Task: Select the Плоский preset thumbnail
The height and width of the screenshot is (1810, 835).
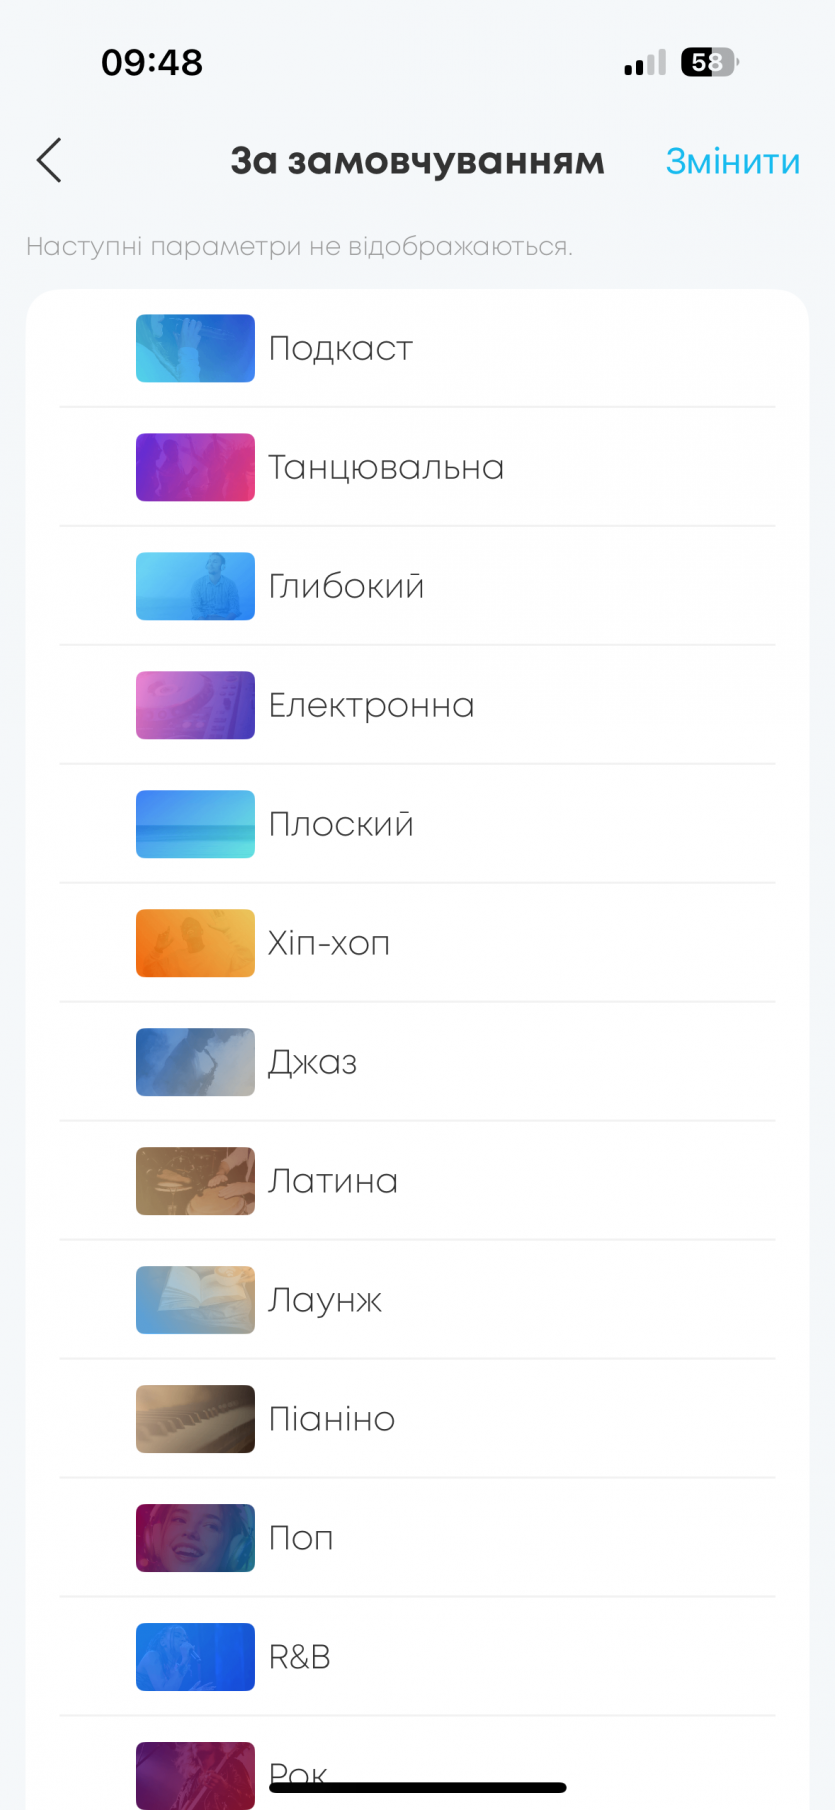Action: 195,824
